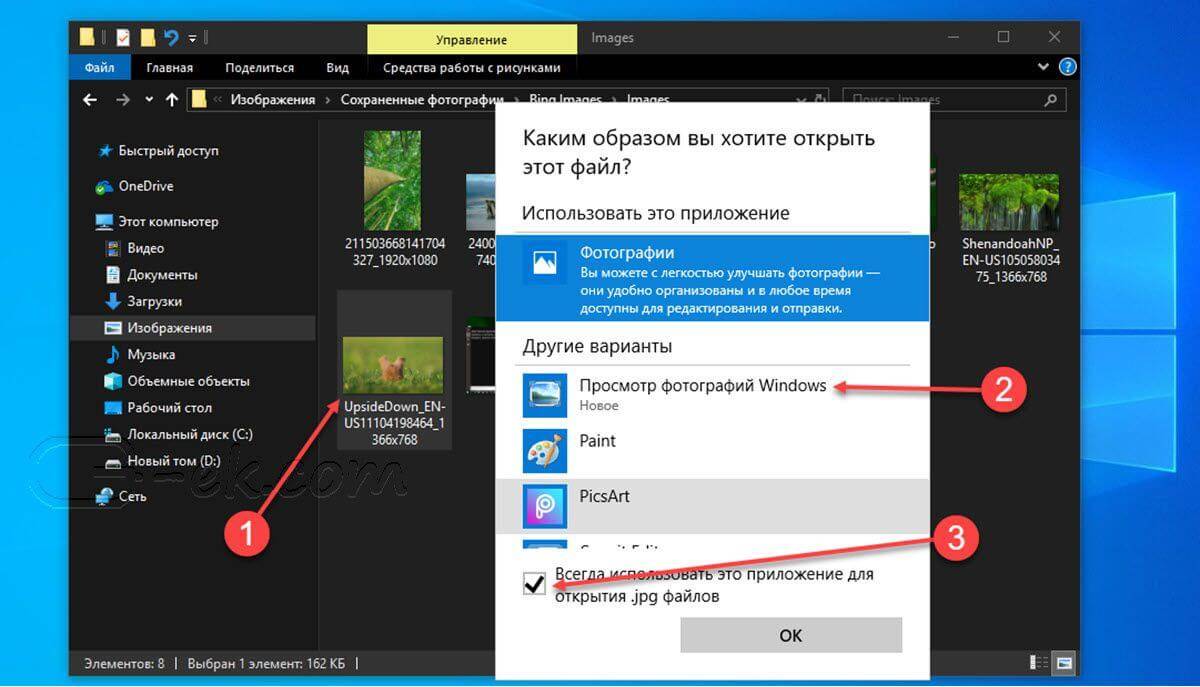The image size is (1200, 687).
Task: Open the Средства работы с рисунками tab
Action: (x=472, y=67)
